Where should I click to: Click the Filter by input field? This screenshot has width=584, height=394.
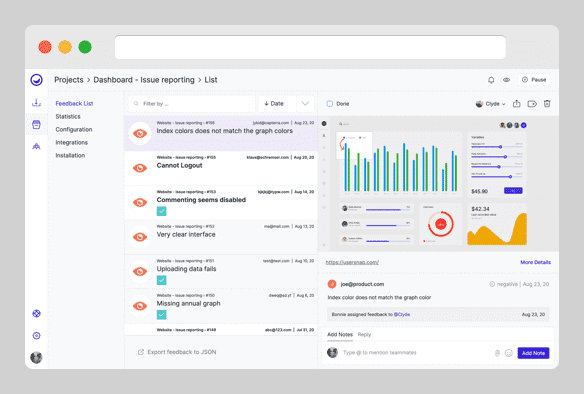pyautogui.click(x=192, y=104)
